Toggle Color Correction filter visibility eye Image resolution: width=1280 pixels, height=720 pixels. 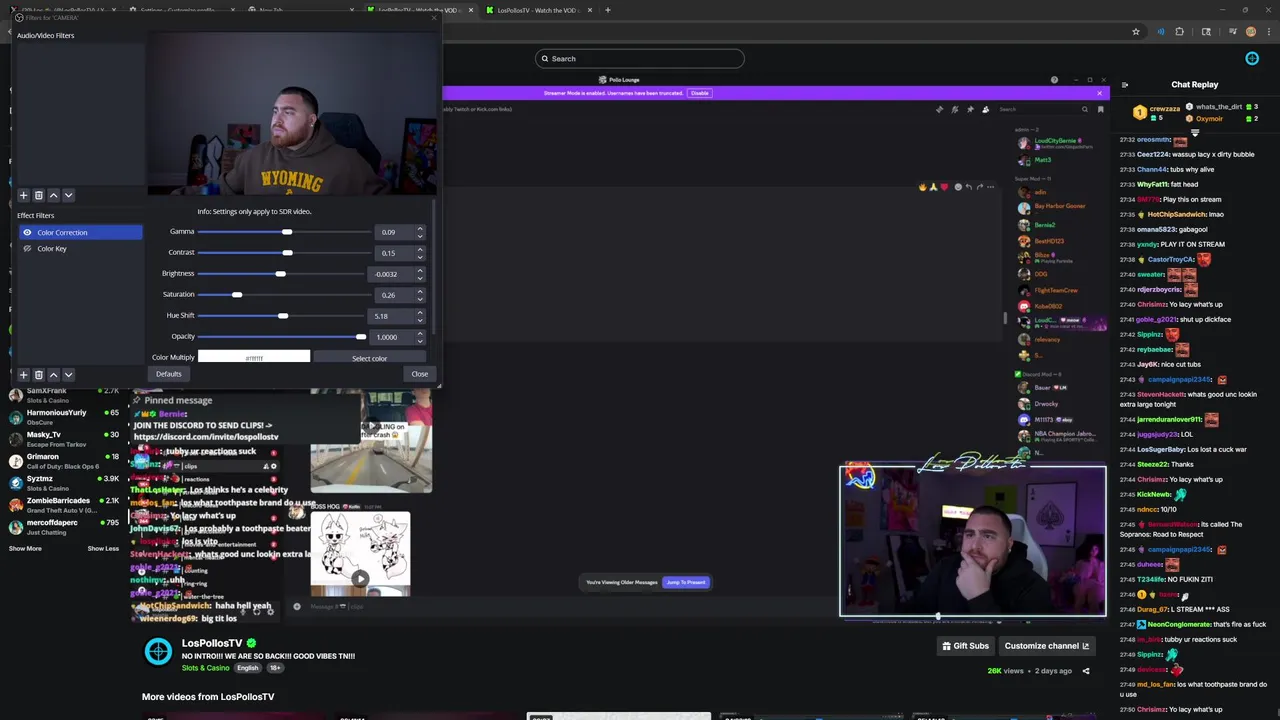27,232
